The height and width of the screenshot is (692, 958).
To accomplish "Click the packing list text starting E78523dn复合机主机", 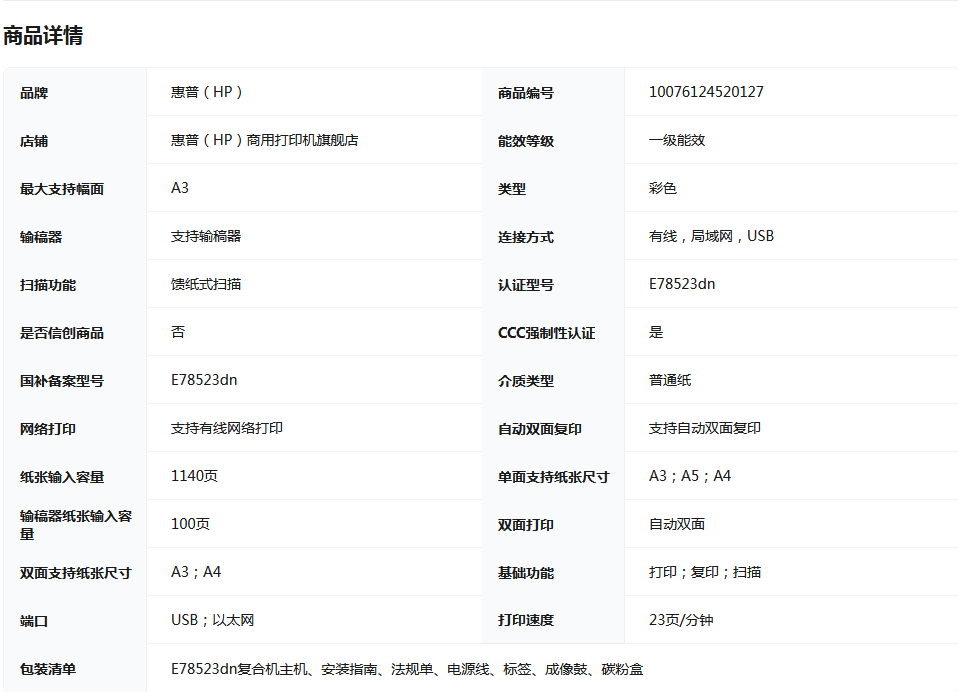I will [x=407, y=669].
